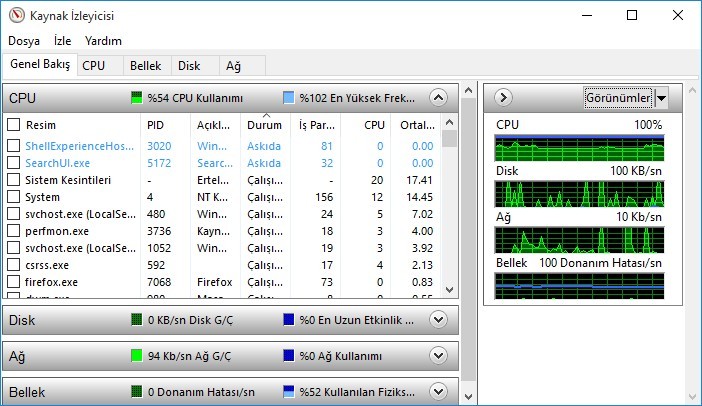Check the Sistem Kesintileri checkbox

(x=13, y=179)
